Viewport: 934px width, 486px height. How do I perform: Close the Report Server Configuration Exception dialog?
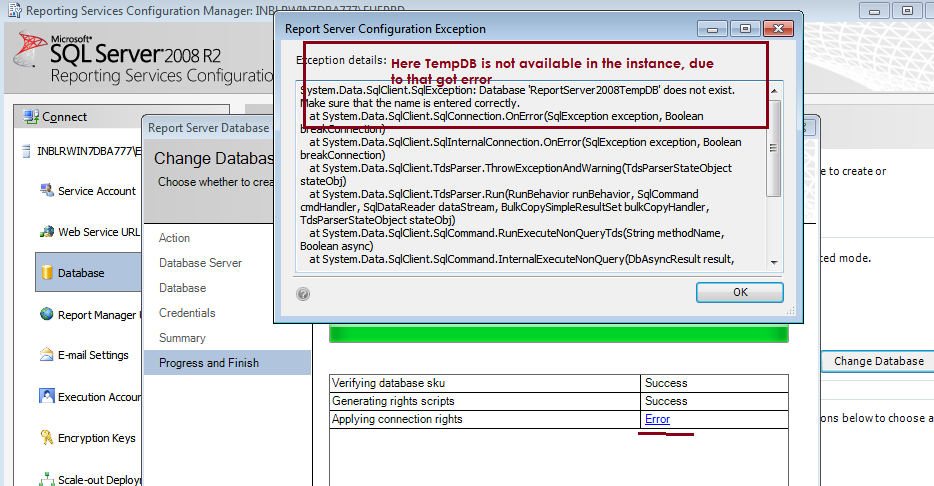[x=778, y=28]
